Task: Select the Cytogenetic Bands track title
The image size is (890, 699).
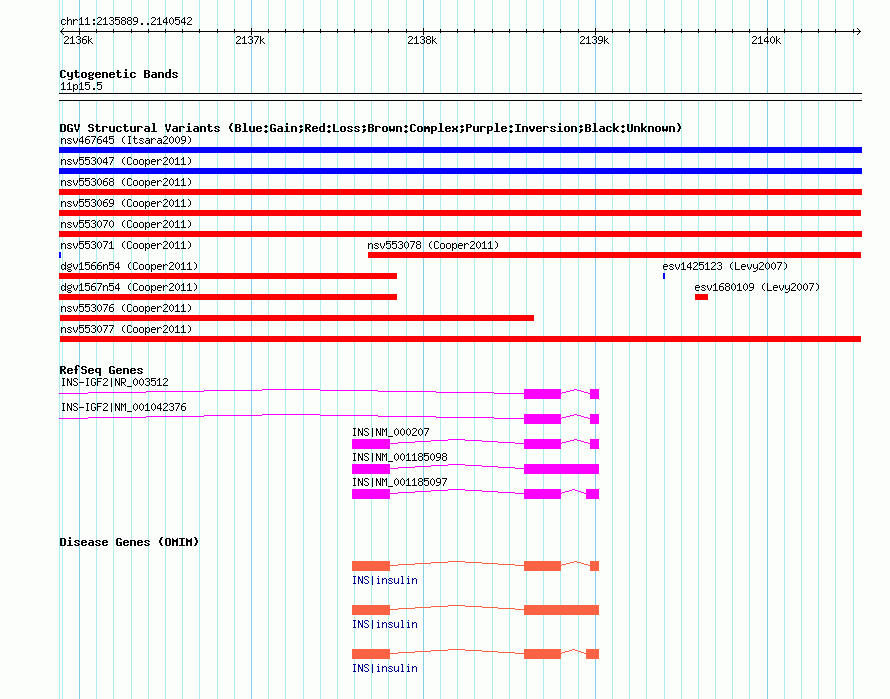Action: pyautogui.click(x=119, y=74)
